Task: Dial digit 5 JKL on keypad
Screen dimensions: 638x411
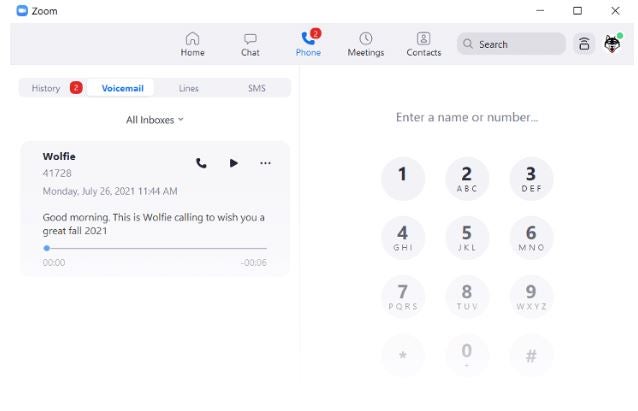Action: click(467, 238)
